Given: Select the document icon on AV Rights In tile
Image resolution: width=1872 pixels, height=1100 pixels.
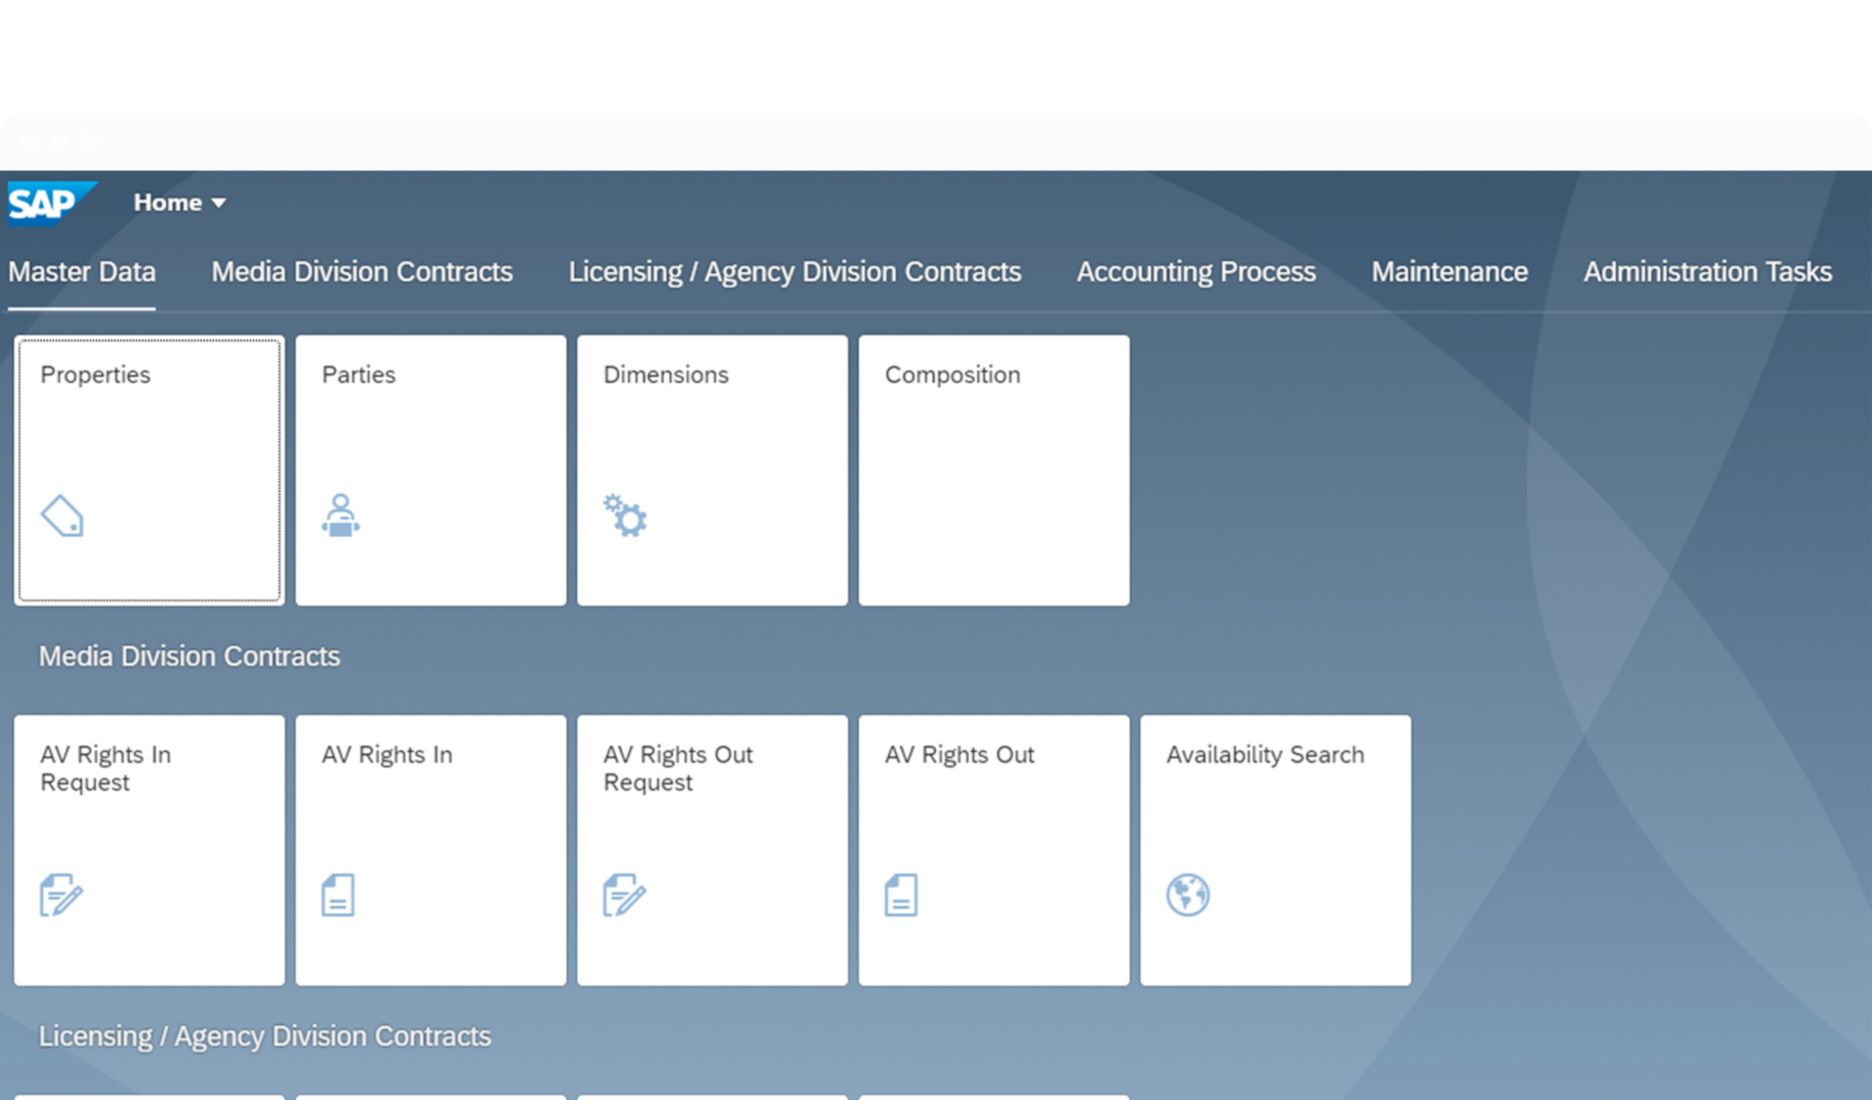Looking at the screenshot, I should coord(339,895).
